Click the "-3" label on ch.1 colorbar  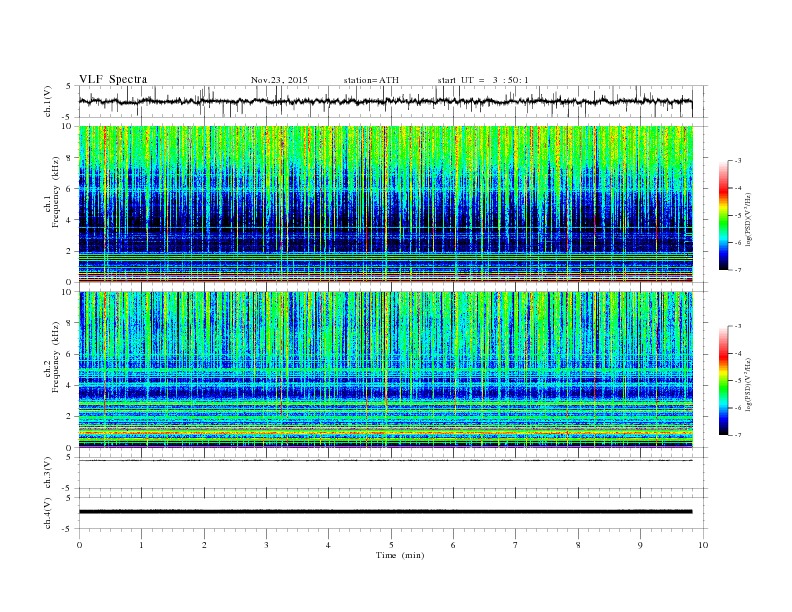(737, 161)
